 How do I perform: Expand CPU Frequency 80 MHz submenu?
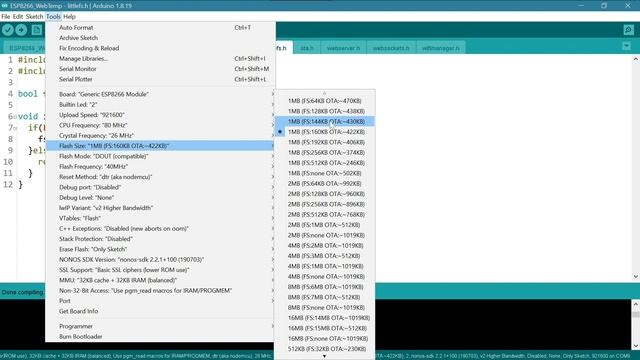point(160,125)
